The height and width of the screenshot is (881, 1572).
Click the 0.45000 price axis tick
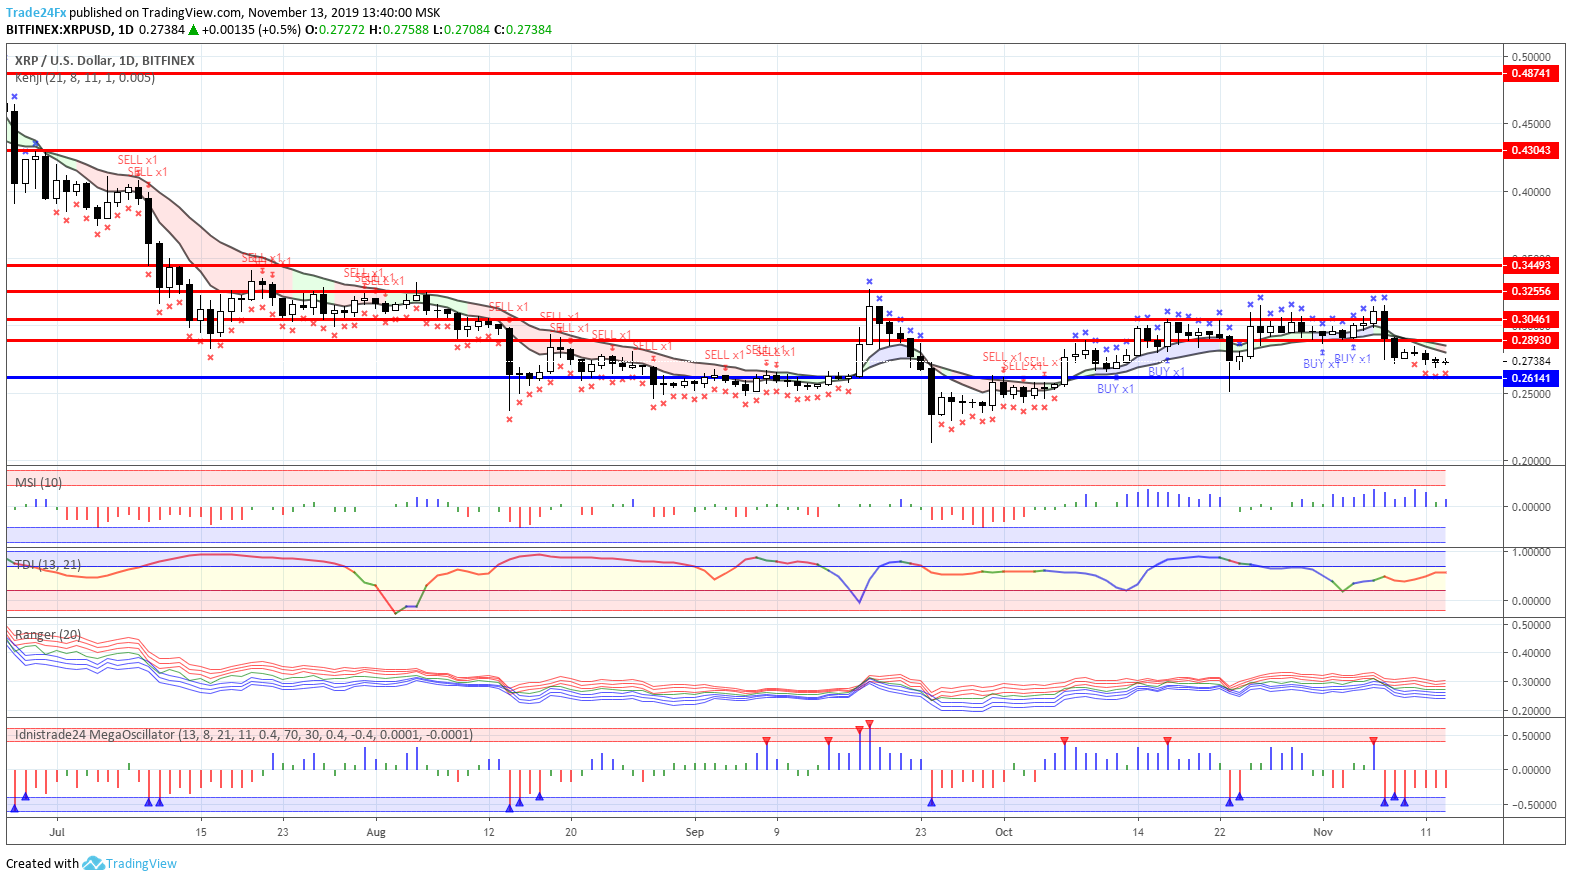coord(1531,125)
